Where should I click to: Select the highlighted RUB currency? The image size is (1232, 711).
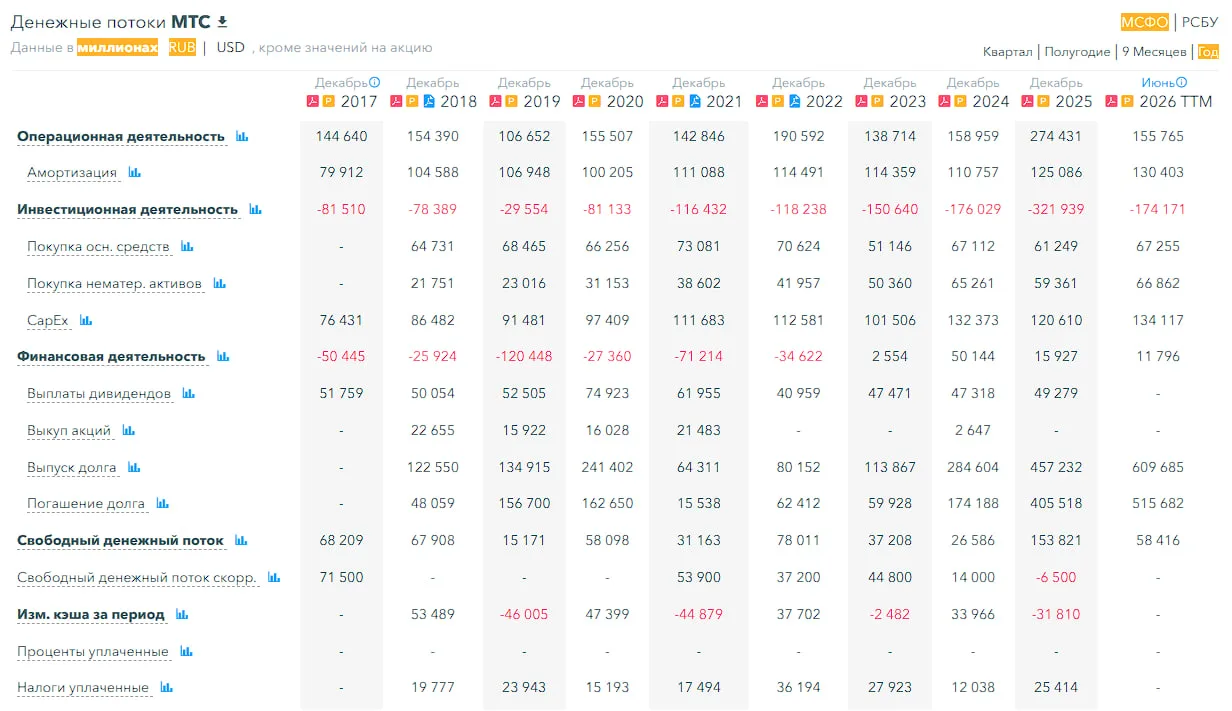click(182, 47)
